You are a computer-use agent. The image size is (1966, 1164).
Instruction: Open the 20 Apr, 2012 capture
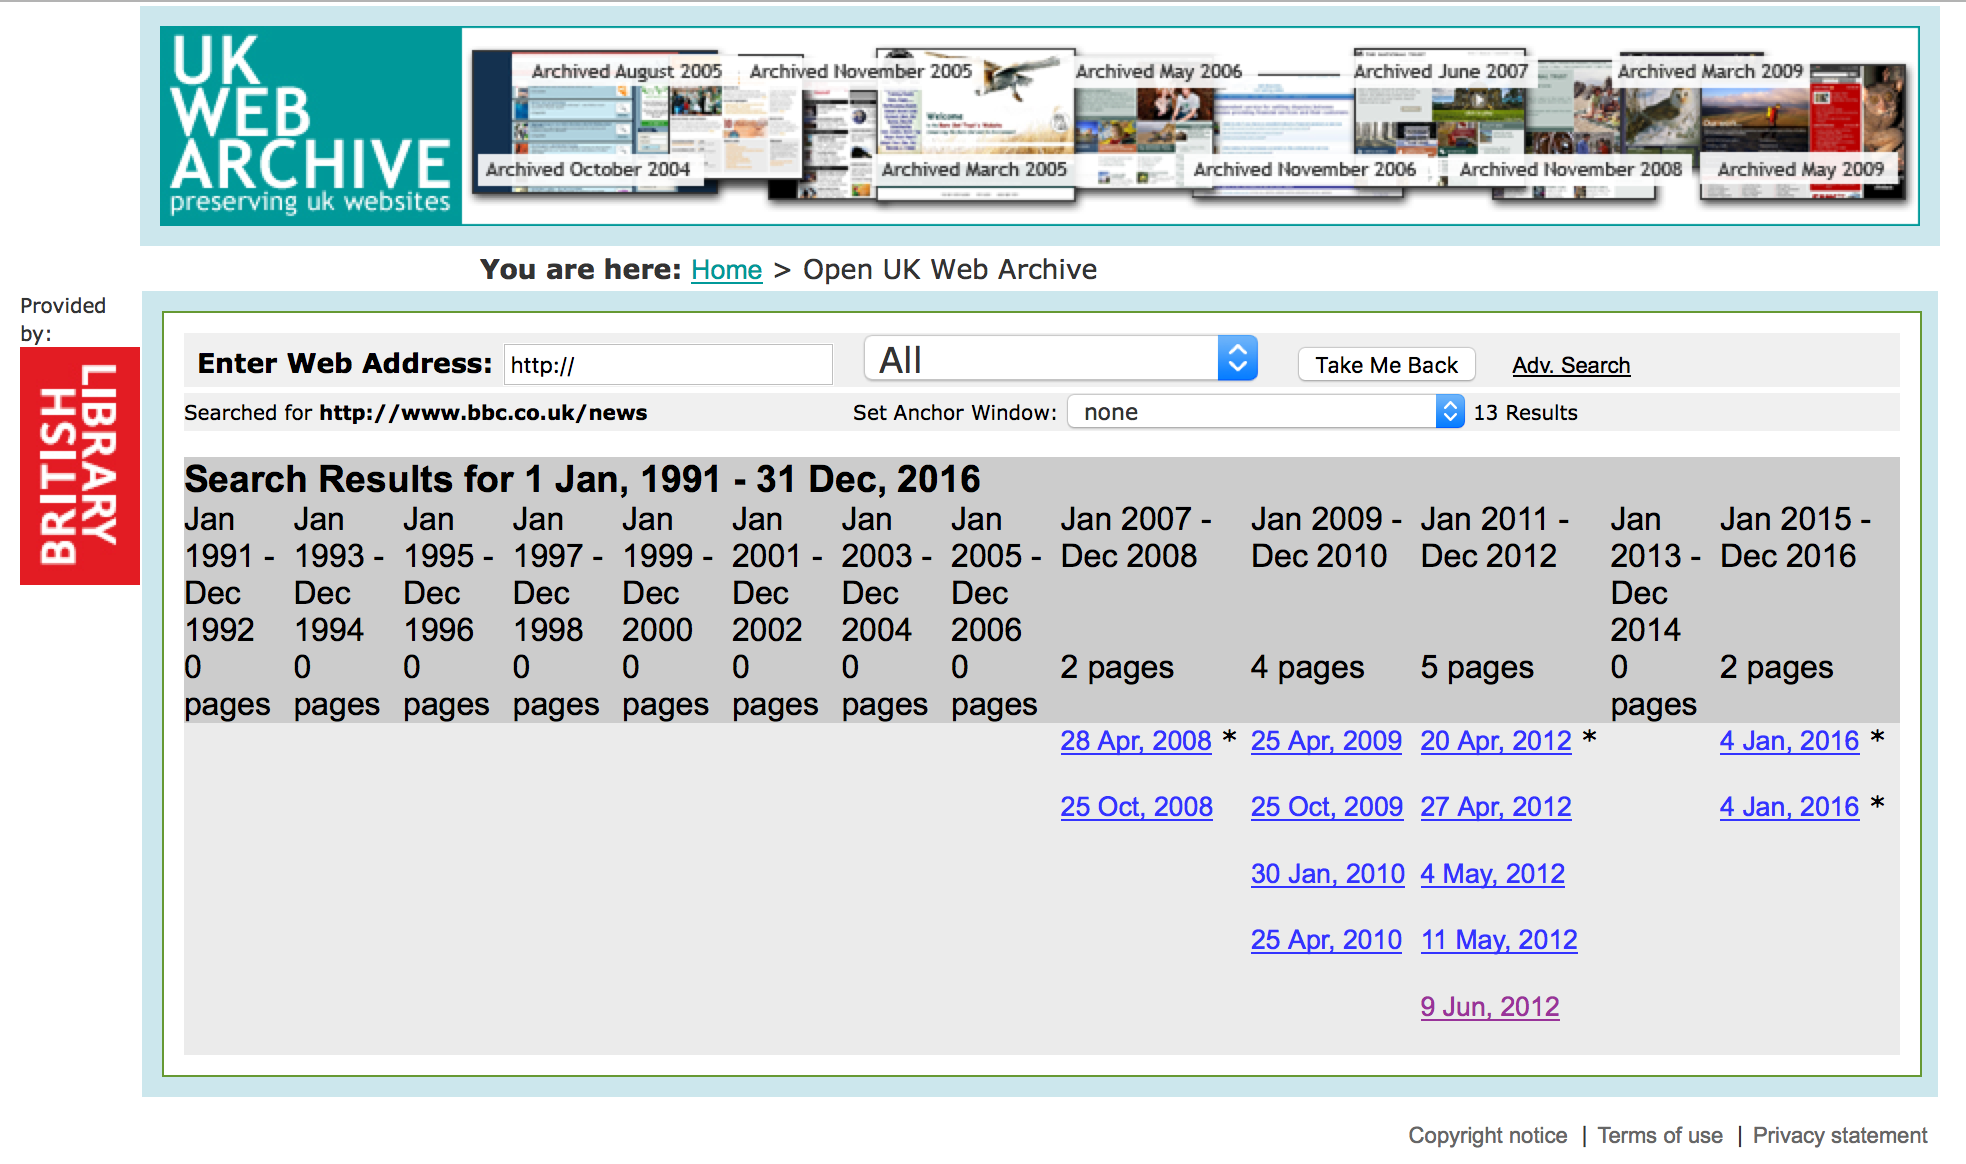click(x=1496, y=741)
